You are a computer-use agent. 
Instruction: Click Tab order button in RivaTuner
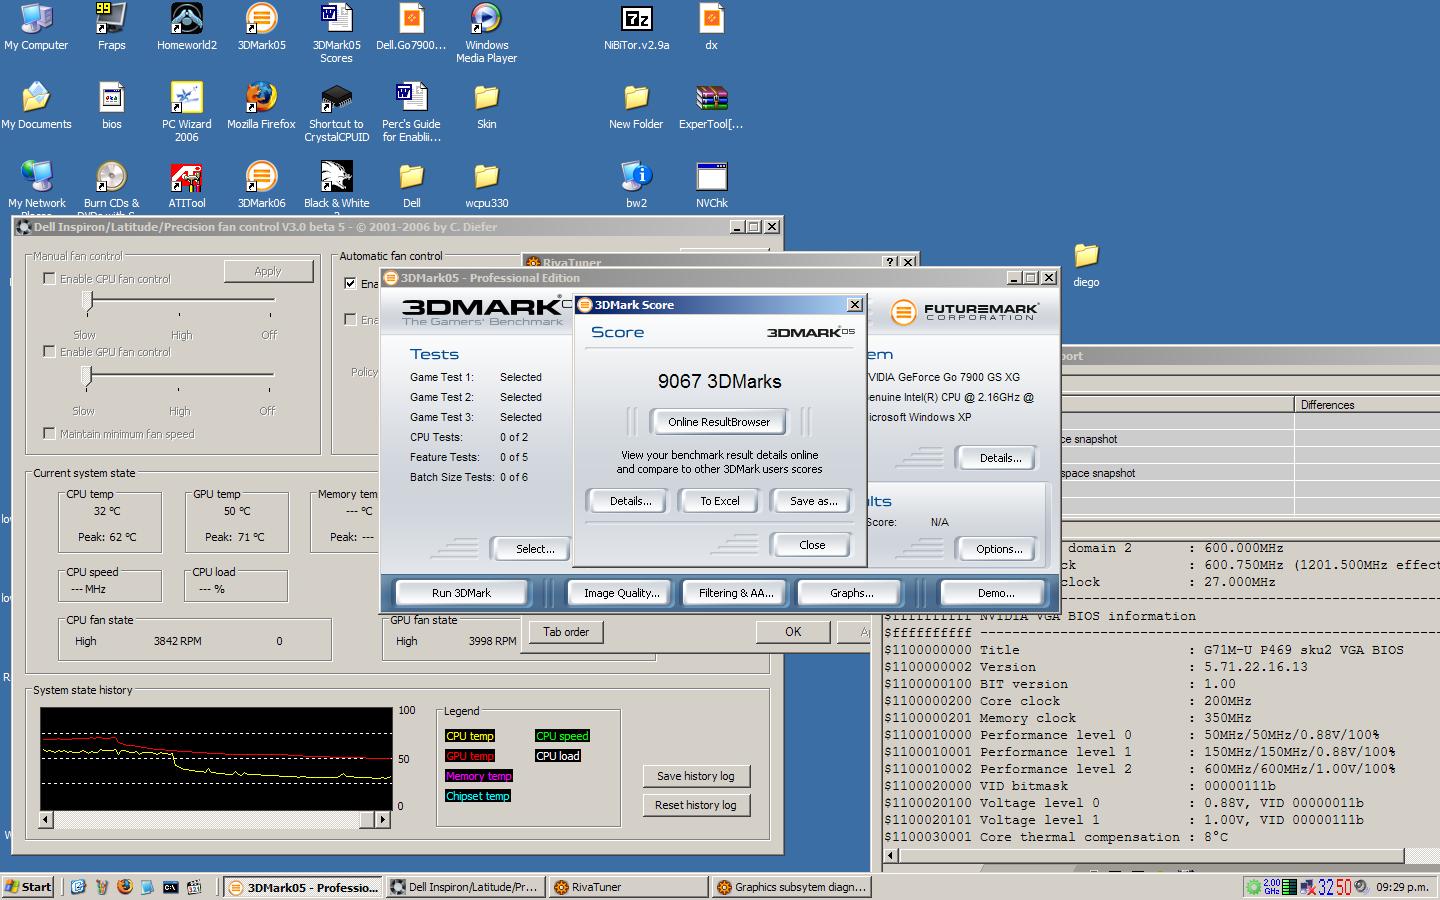[x=566, y=632]
